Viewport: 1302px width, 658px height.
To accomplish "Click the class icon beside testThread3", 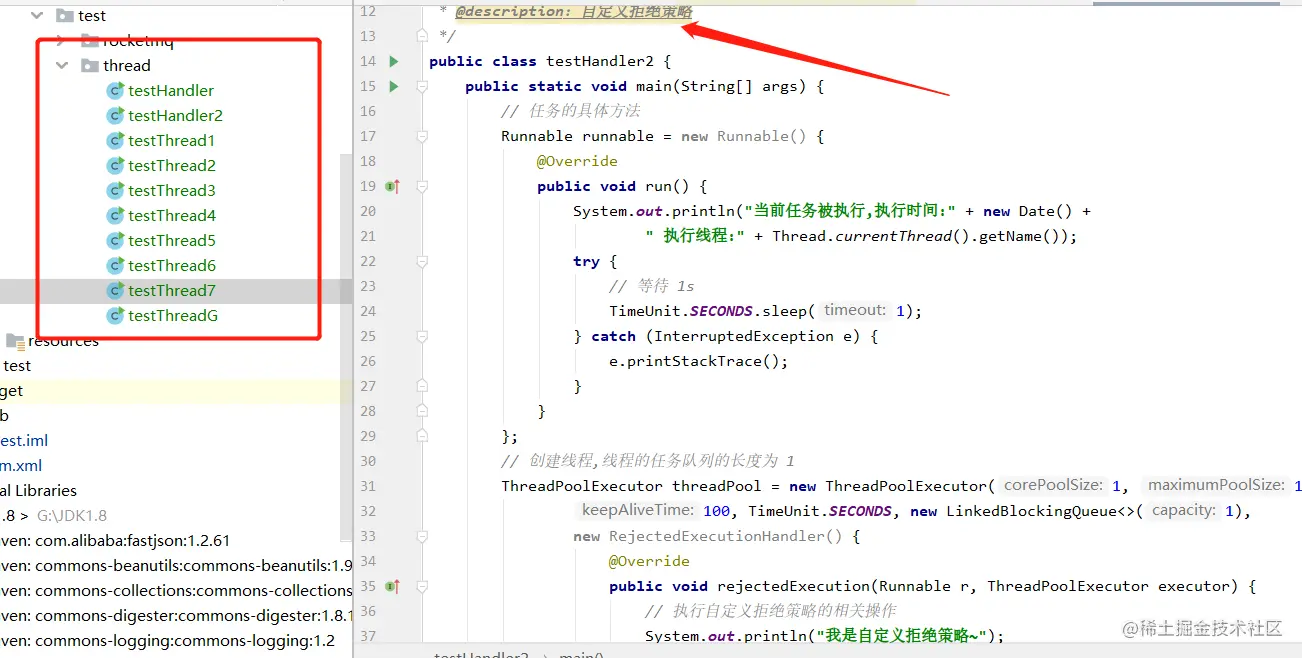I will 115,190.
